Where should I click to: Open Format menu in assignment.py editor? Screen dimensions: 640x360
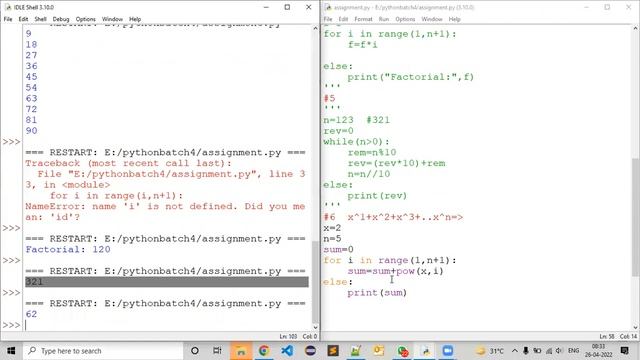pyautogui.click(x=363, y=19)
